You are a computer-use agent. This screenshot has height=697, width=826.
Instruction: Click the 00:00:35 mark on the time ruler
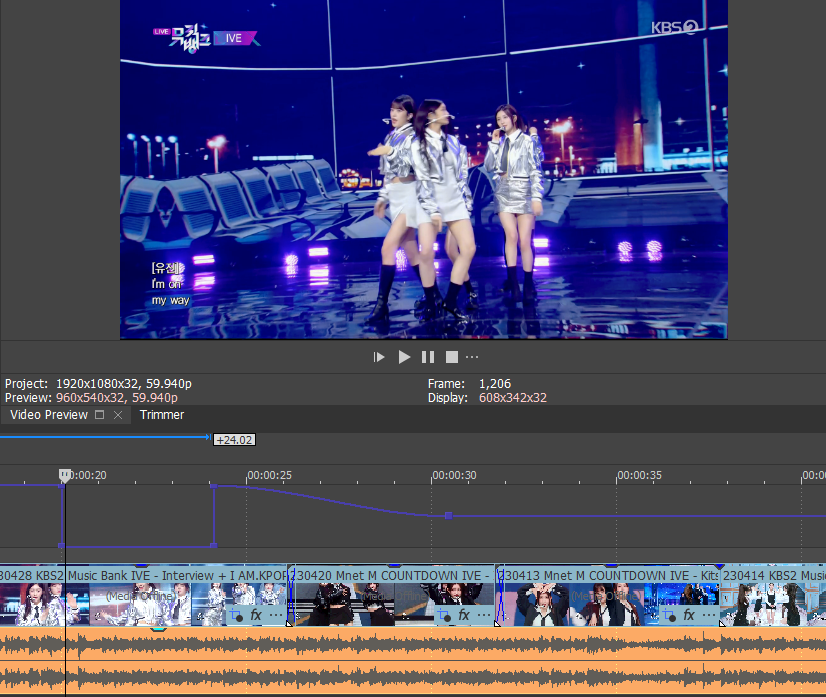pyautogui.click(x=639, y=475)
